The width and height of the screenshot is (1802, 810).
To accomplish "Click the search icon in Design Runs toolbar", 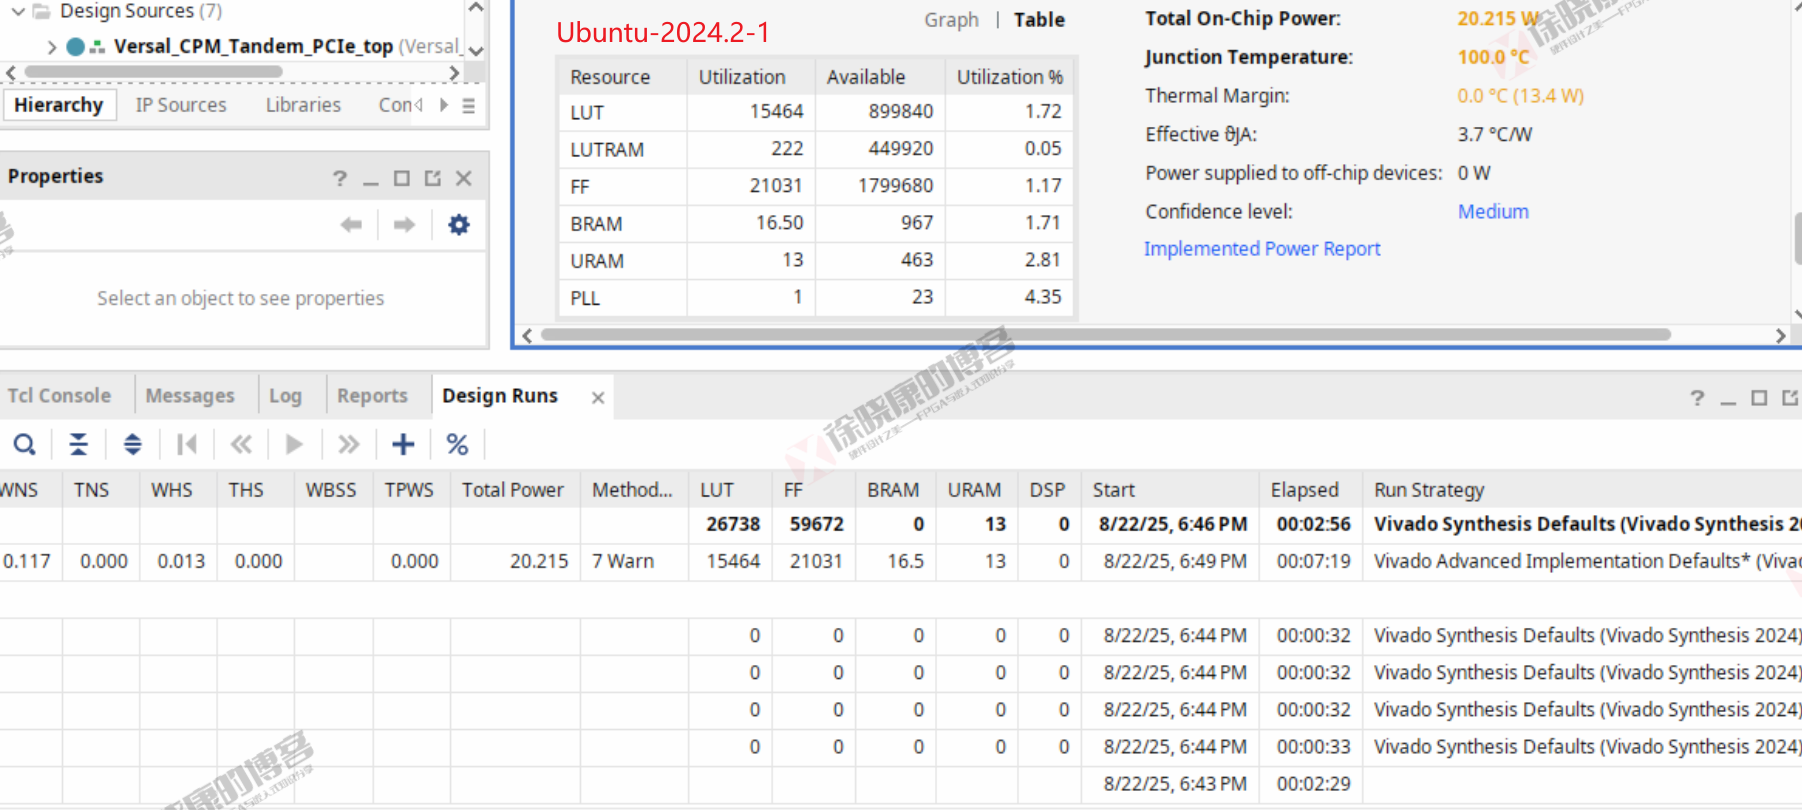I will click(25, 444).
